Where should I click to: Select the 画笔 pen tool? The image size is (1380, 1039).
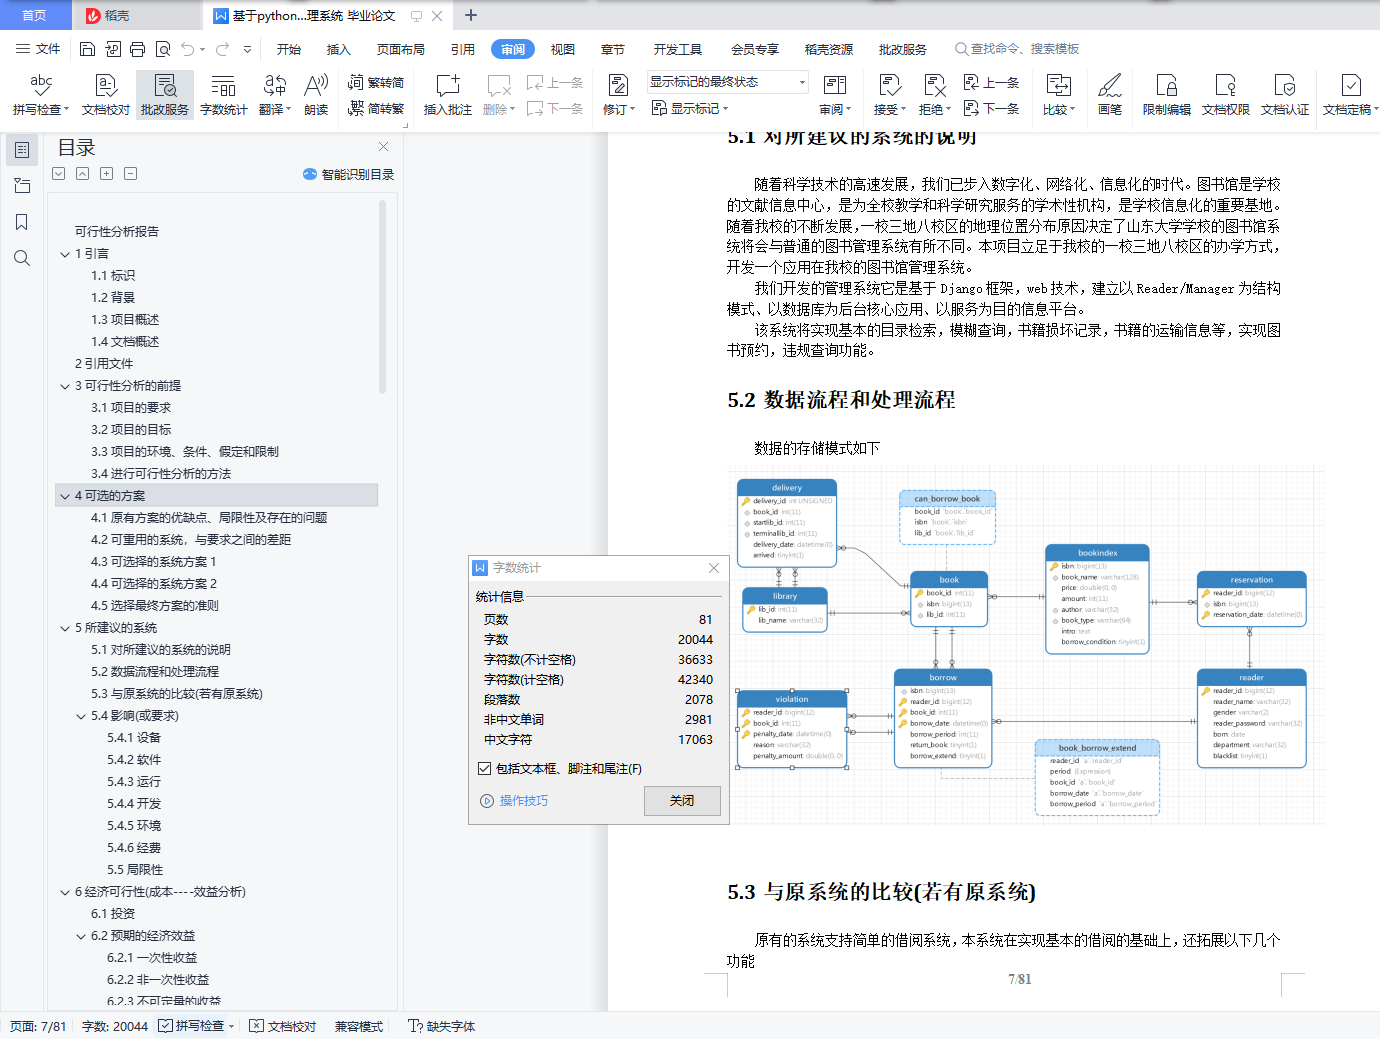click(x=1110, y=95)
